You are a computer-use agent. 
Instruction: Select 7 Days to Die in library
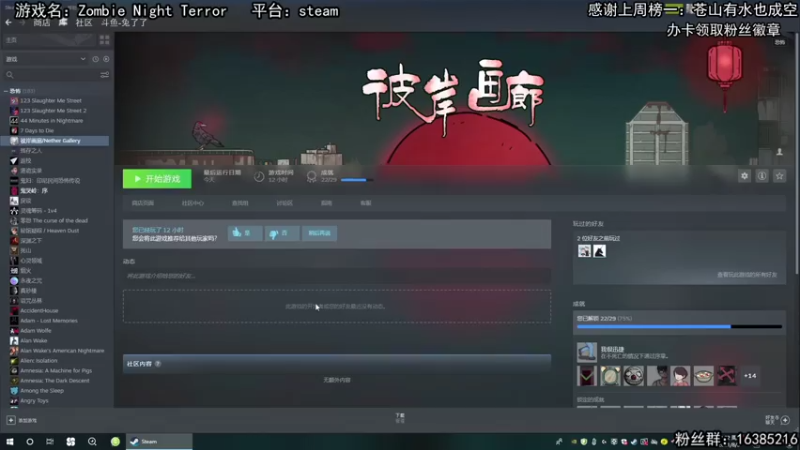coord(37,131)
